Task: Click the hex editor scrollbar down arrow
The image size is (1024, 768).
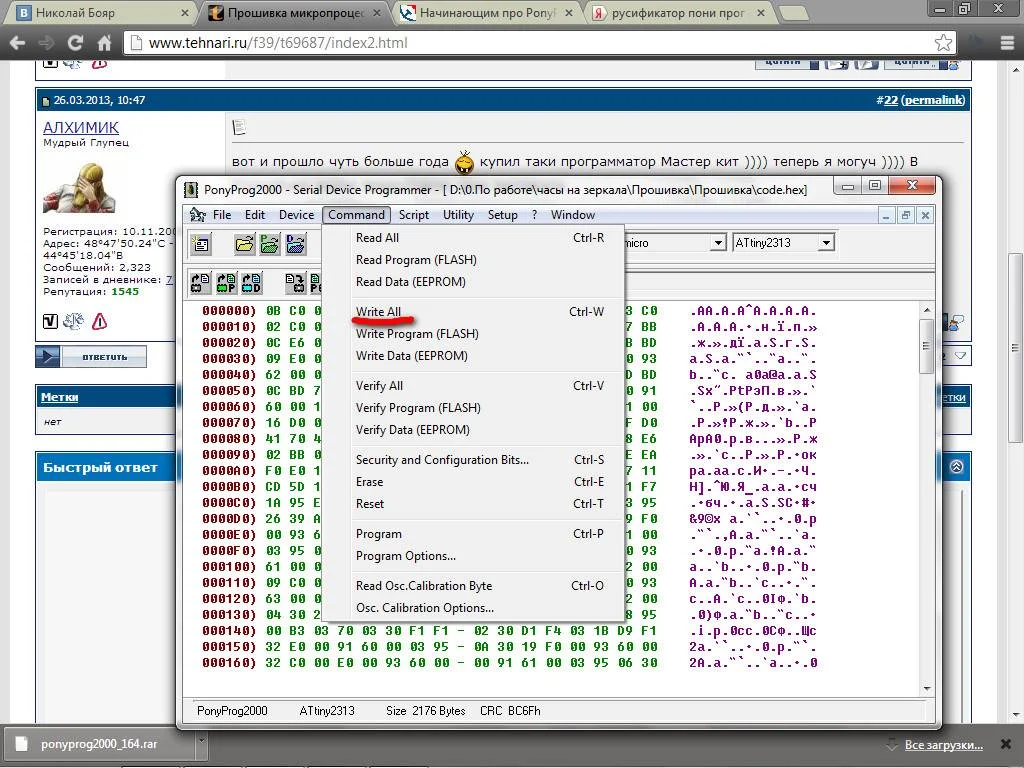Action: coord(927,688)
